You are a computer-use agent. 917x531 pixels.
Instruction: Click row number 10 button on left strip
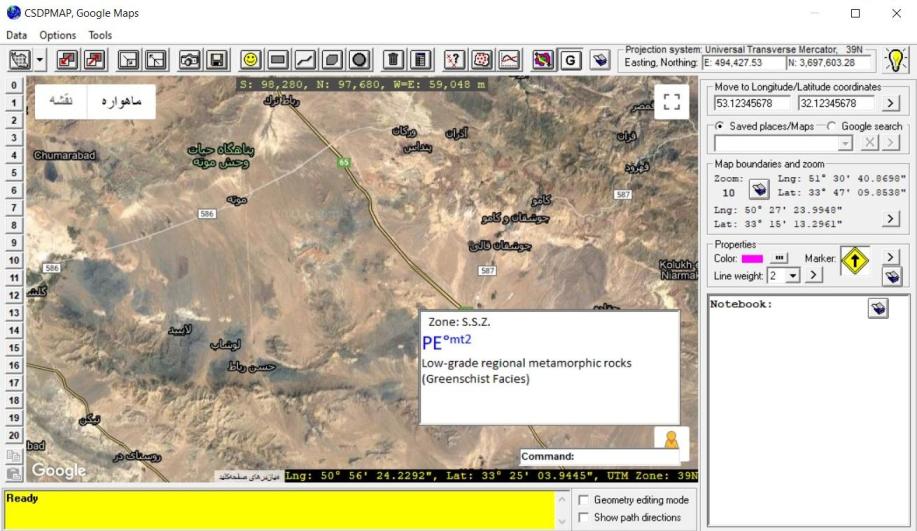[x=13, y=260]
